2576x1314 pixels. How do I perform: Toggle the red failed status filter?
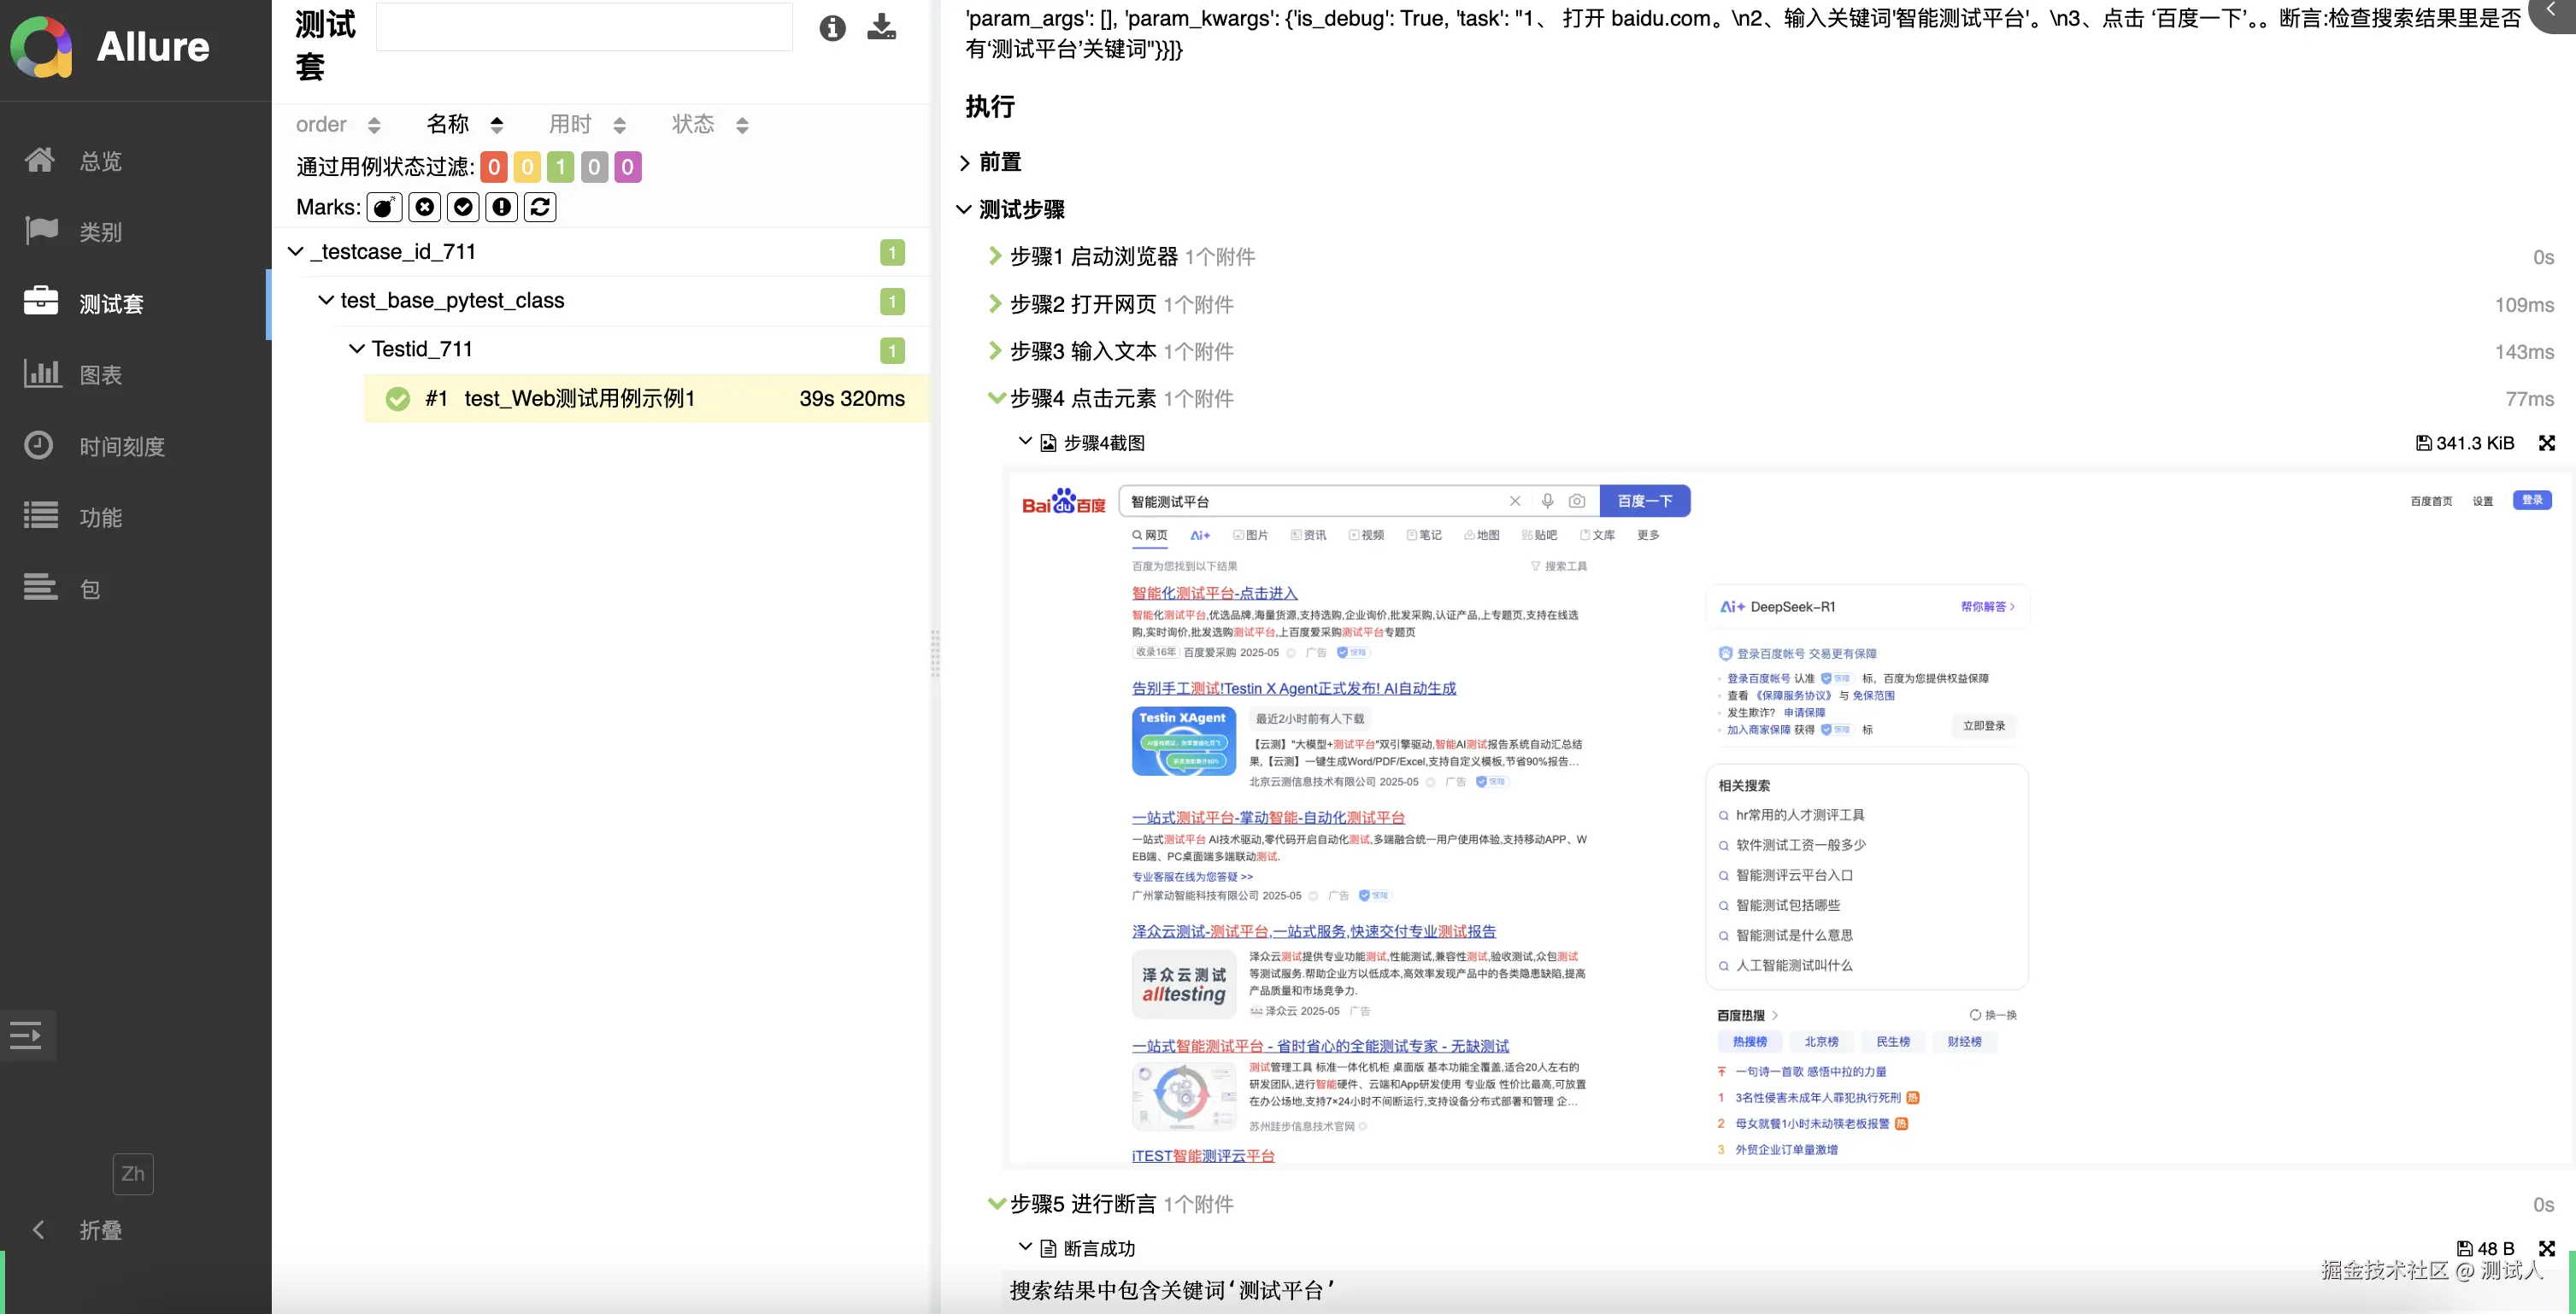(x=494, y=167)
